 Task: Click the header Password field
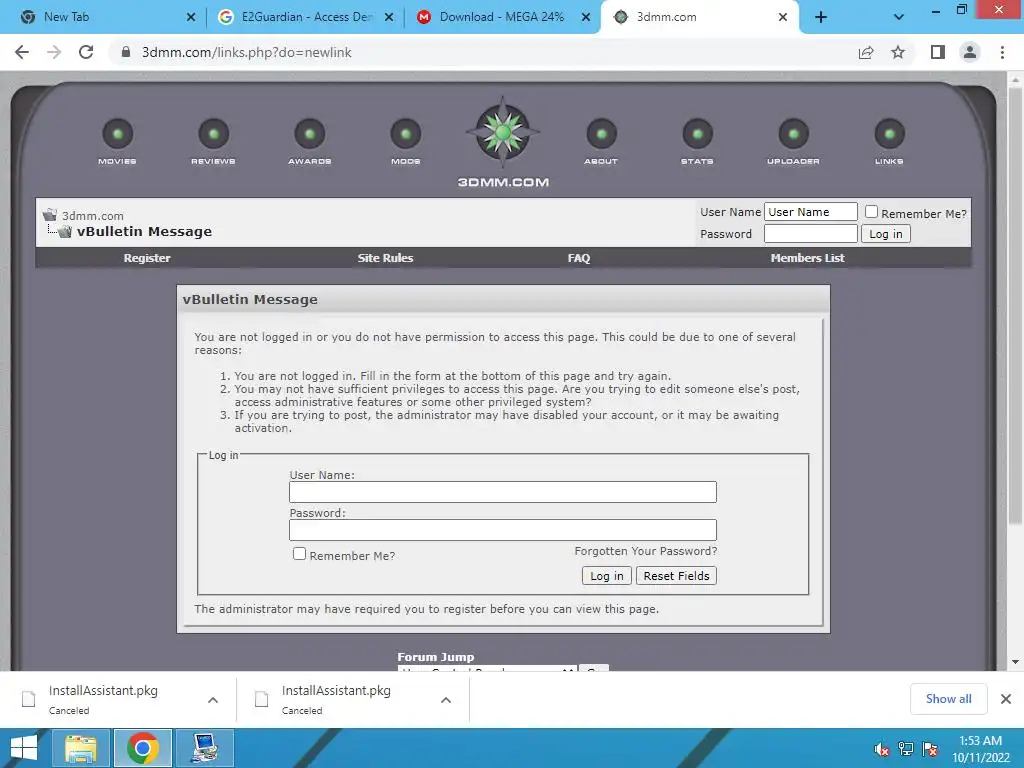(x=810, y=234)
